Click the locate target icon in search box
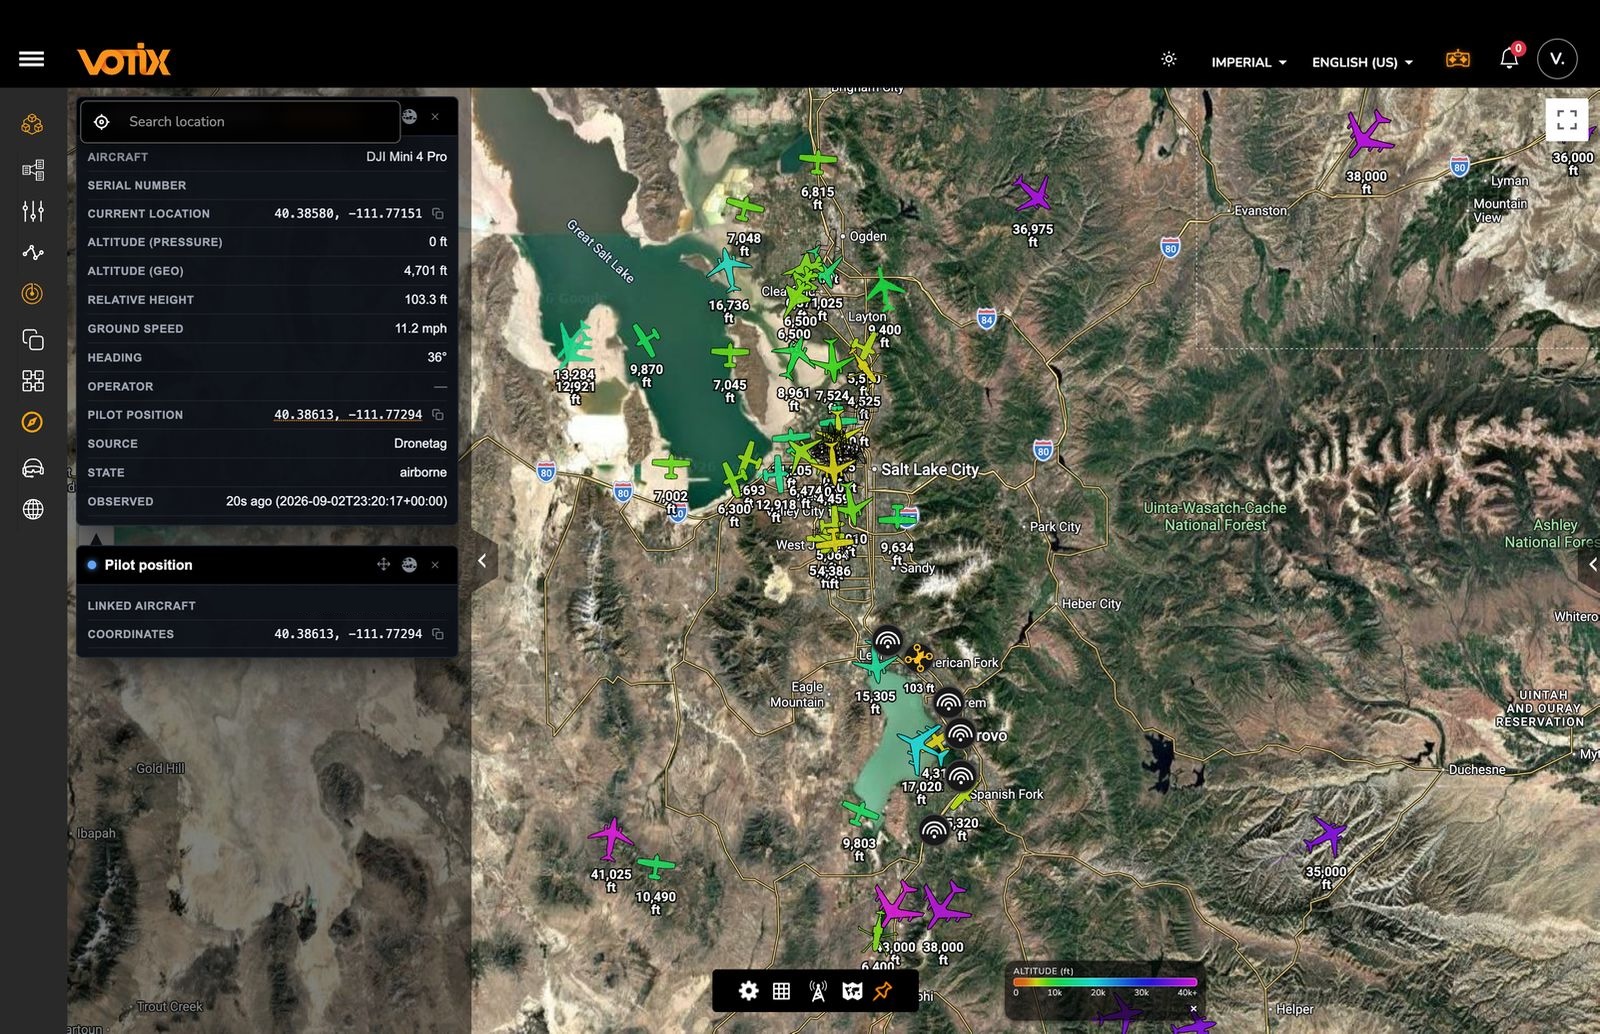 [x=101, y=122]
